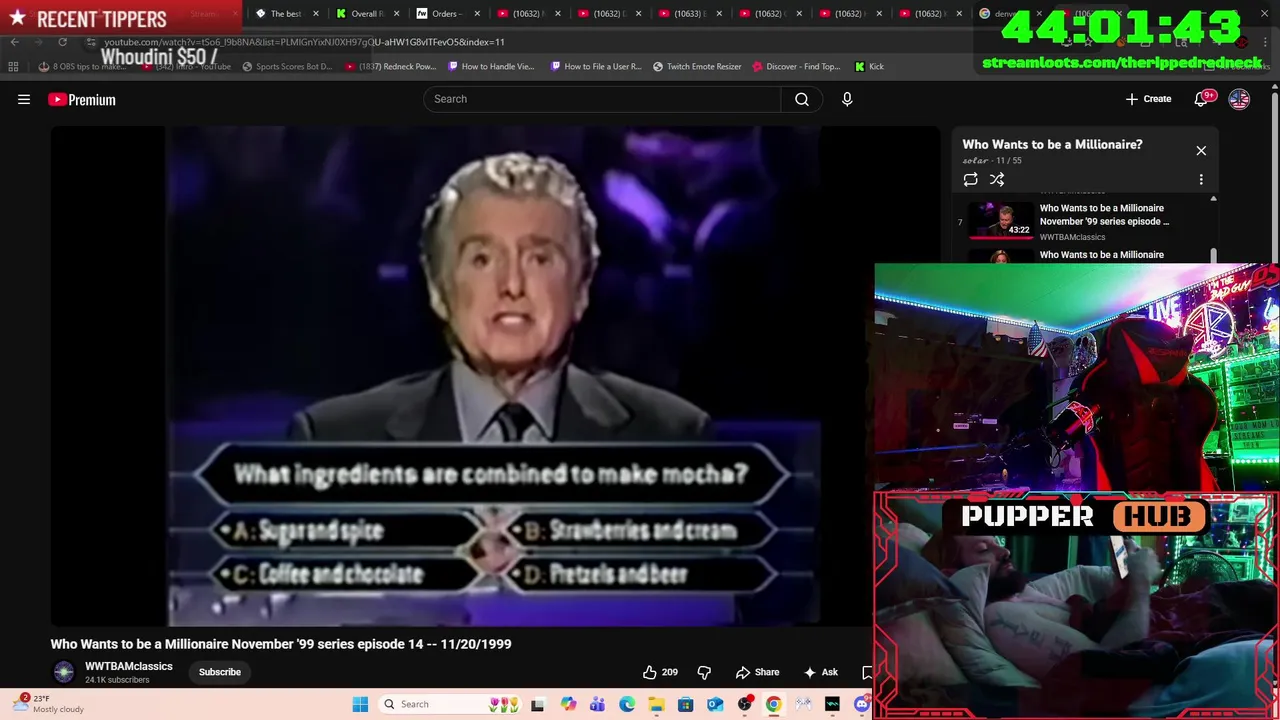Click the Create button

click(1148, 99)
